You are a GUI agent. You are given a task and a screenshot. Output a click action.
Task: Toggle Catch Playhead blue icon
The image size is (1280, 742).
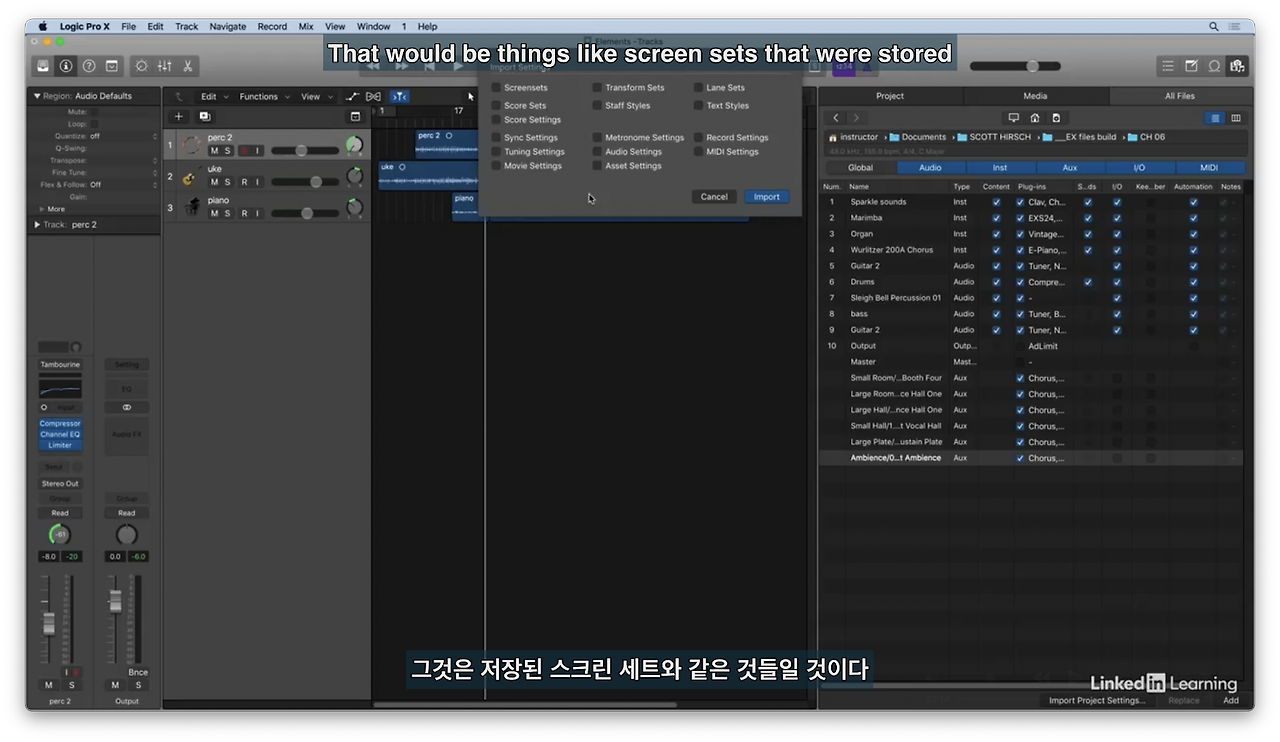(399, 96)
